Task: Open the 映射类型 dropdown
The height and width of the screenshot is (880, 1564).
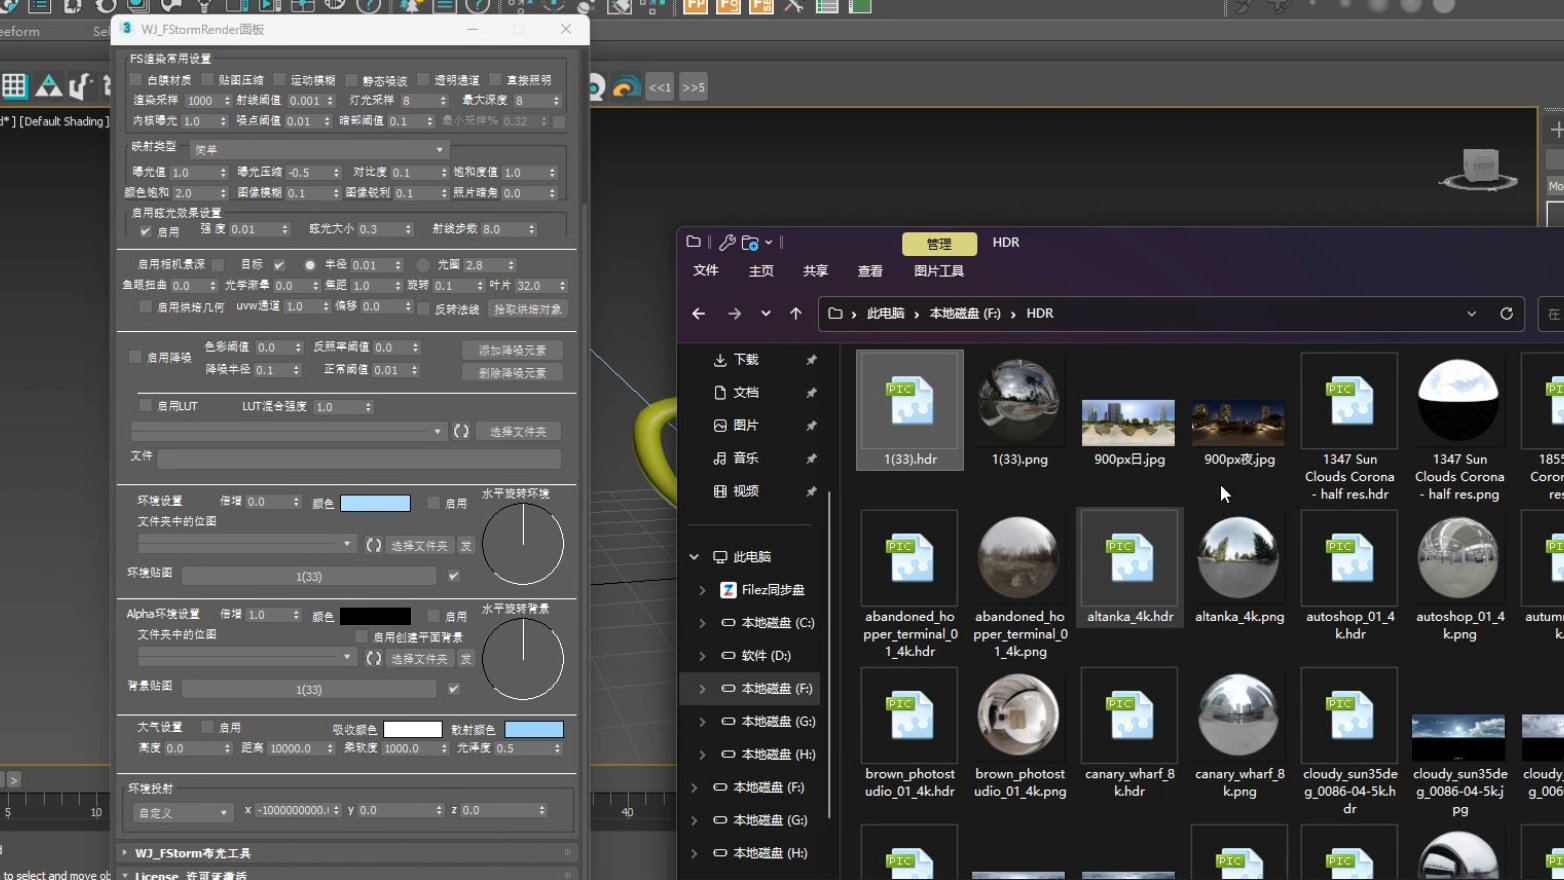Action: point(319,149)
